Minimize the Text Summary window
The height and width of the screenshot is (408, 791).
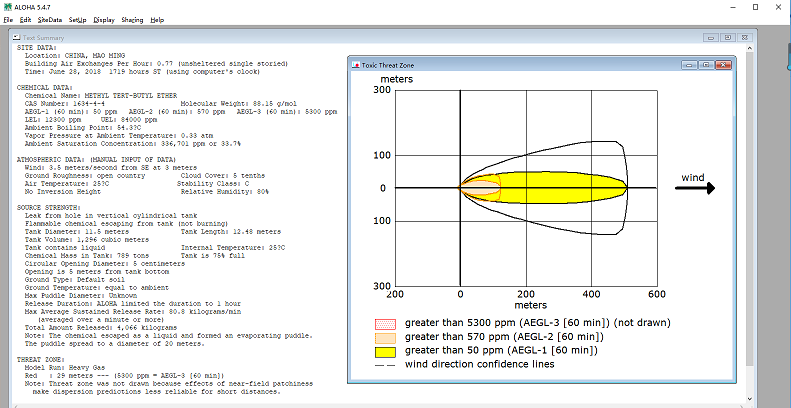tap(712, 37)
